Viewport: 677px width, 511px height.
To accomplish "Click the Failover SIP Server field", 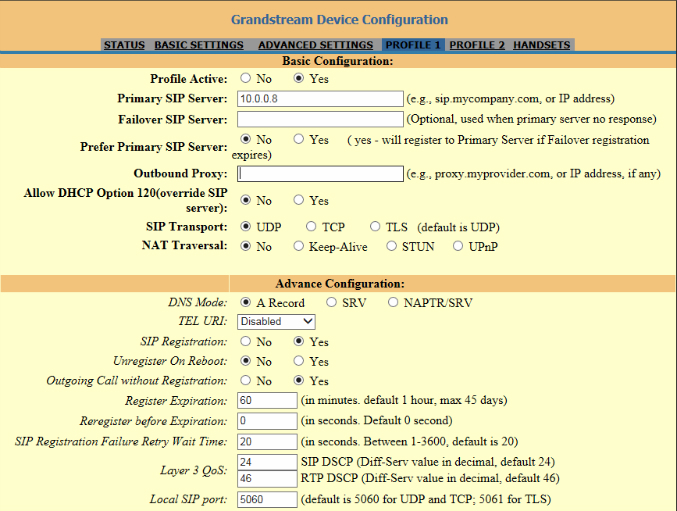I will click(320, 119).
